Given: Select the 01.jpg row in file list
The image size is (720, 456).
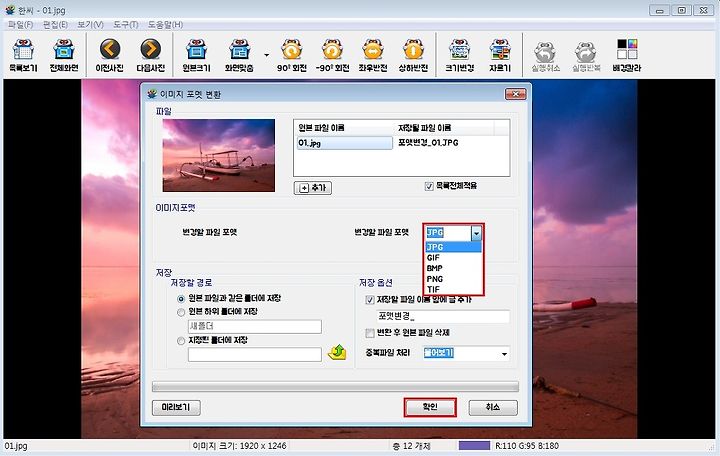Looking at the screenshot, I should [x=344, y=143].
